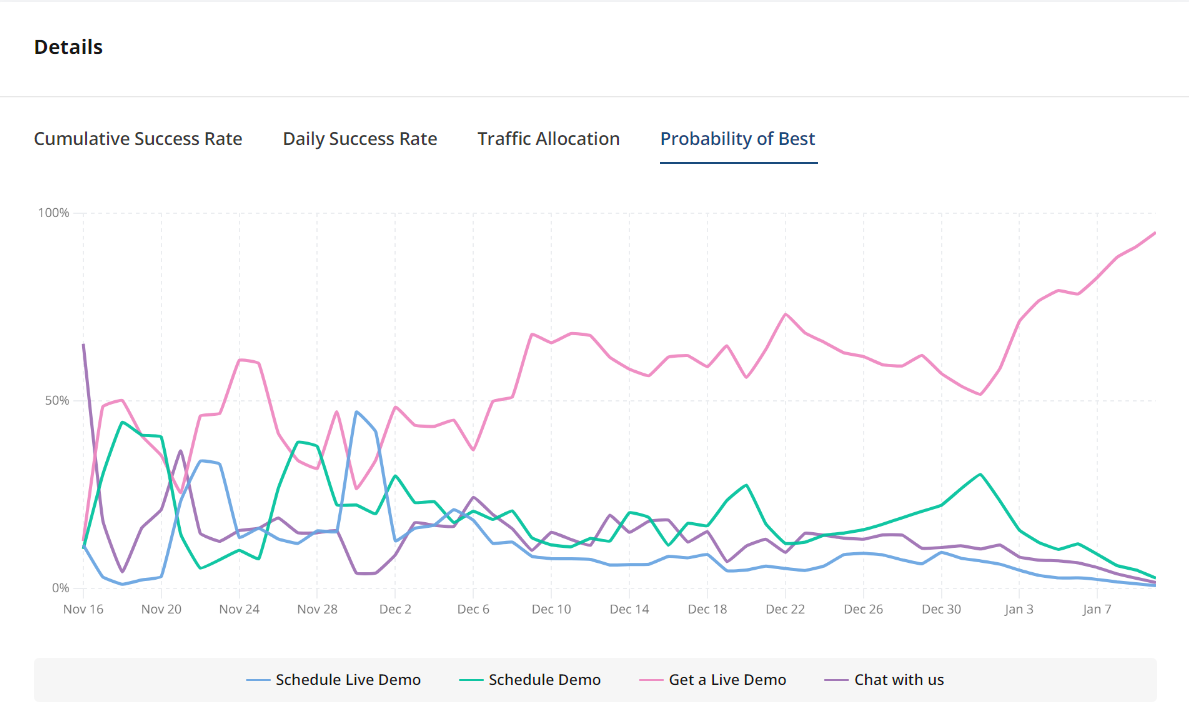Click the Details heading
The width and height of the screenshot is (1189, 725).
[67, 46]
